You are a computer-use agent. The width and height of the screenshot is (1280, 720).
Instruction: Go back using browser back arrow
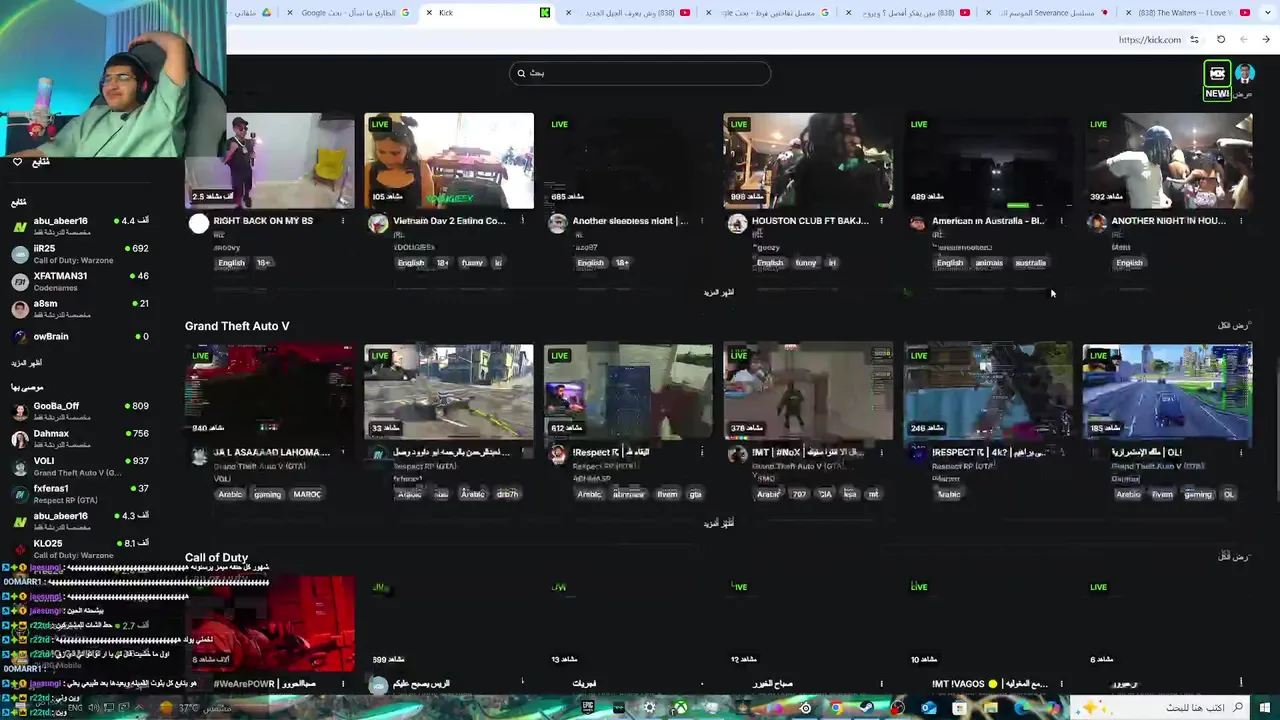[1244, 40]
